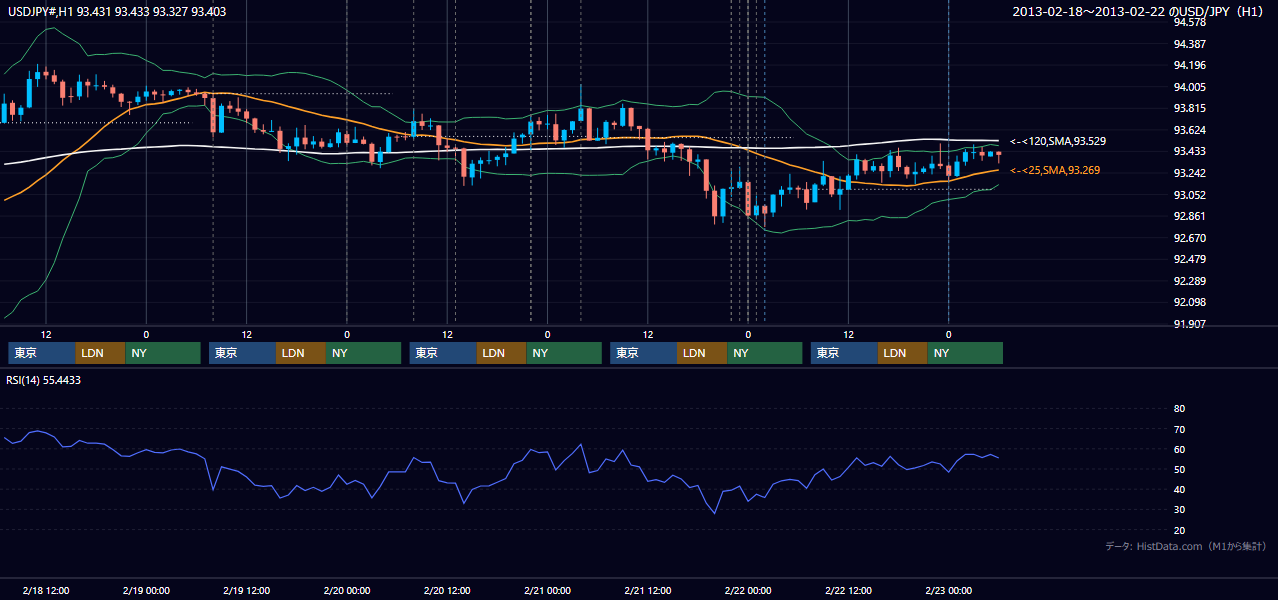This screenshot has height=600, width=1278.
Task: Click the 2/18 12:00 time axis label
Action: pyautogui.click(x=46, y=590)
